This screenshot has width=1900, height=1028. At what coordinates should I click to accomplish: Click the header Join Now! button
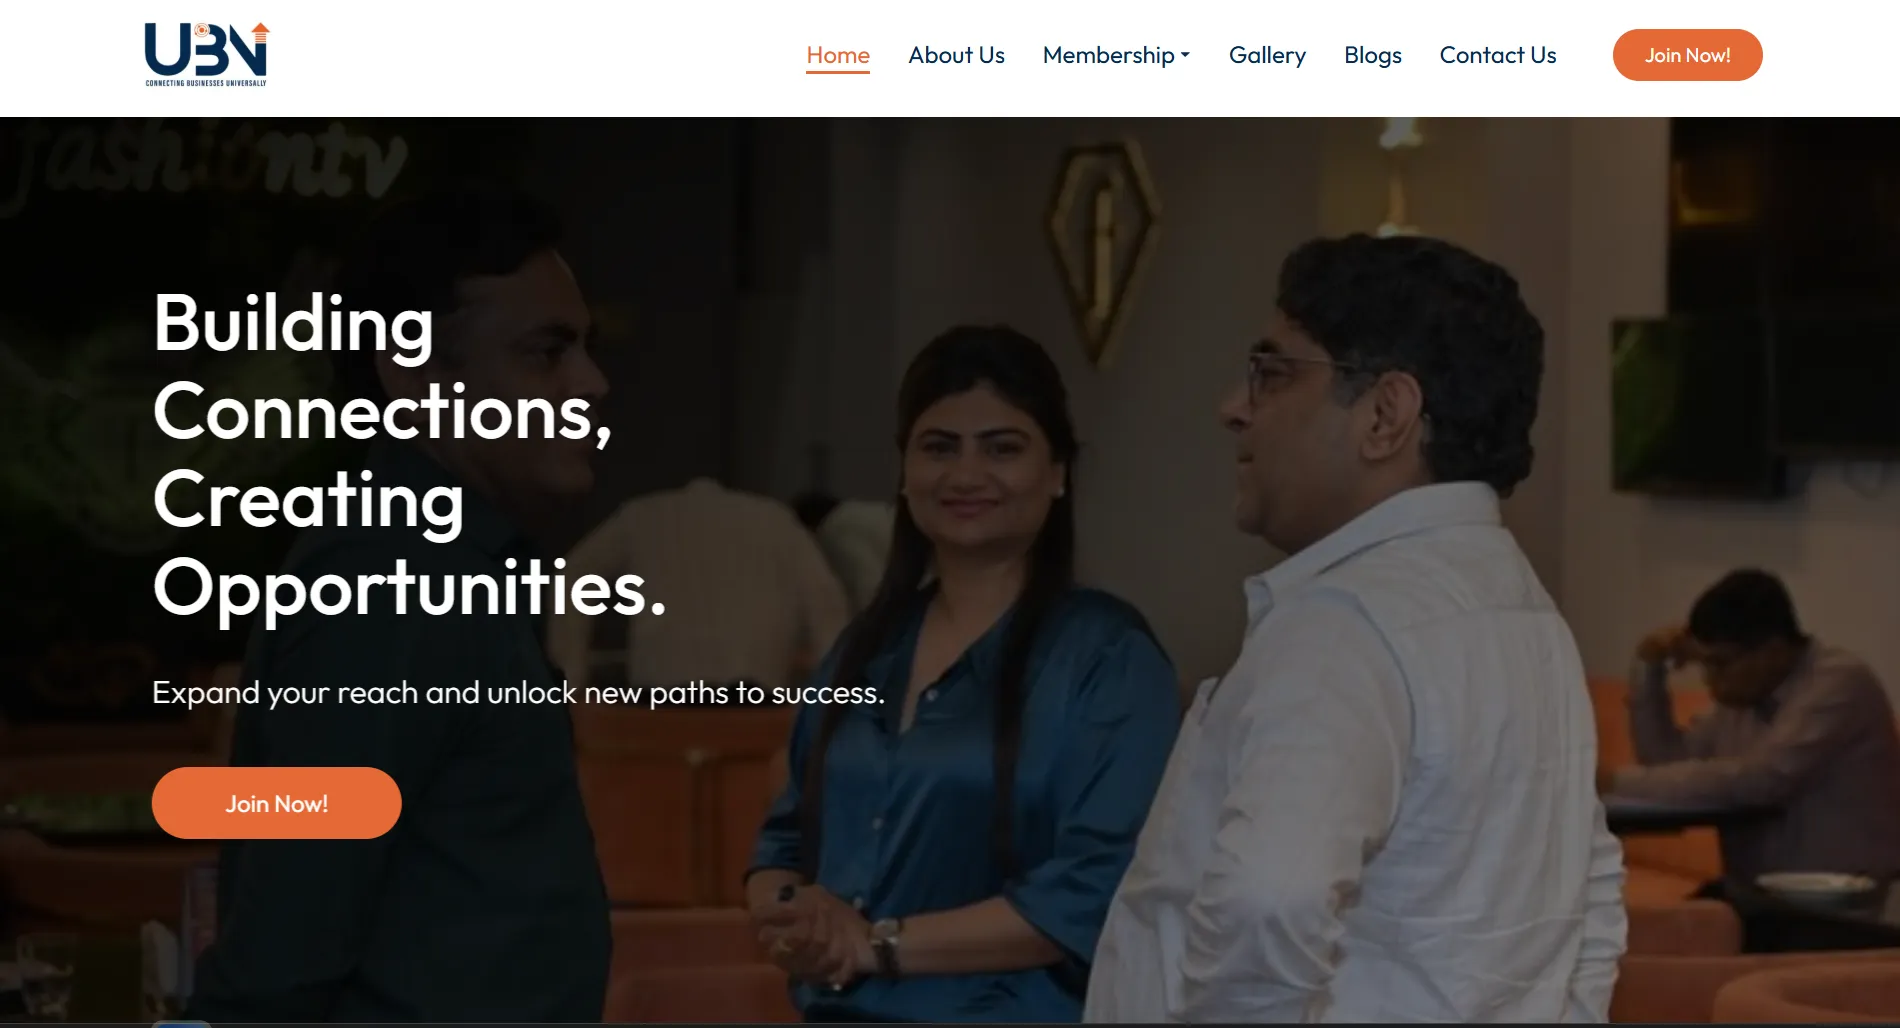click(1687, 55)
